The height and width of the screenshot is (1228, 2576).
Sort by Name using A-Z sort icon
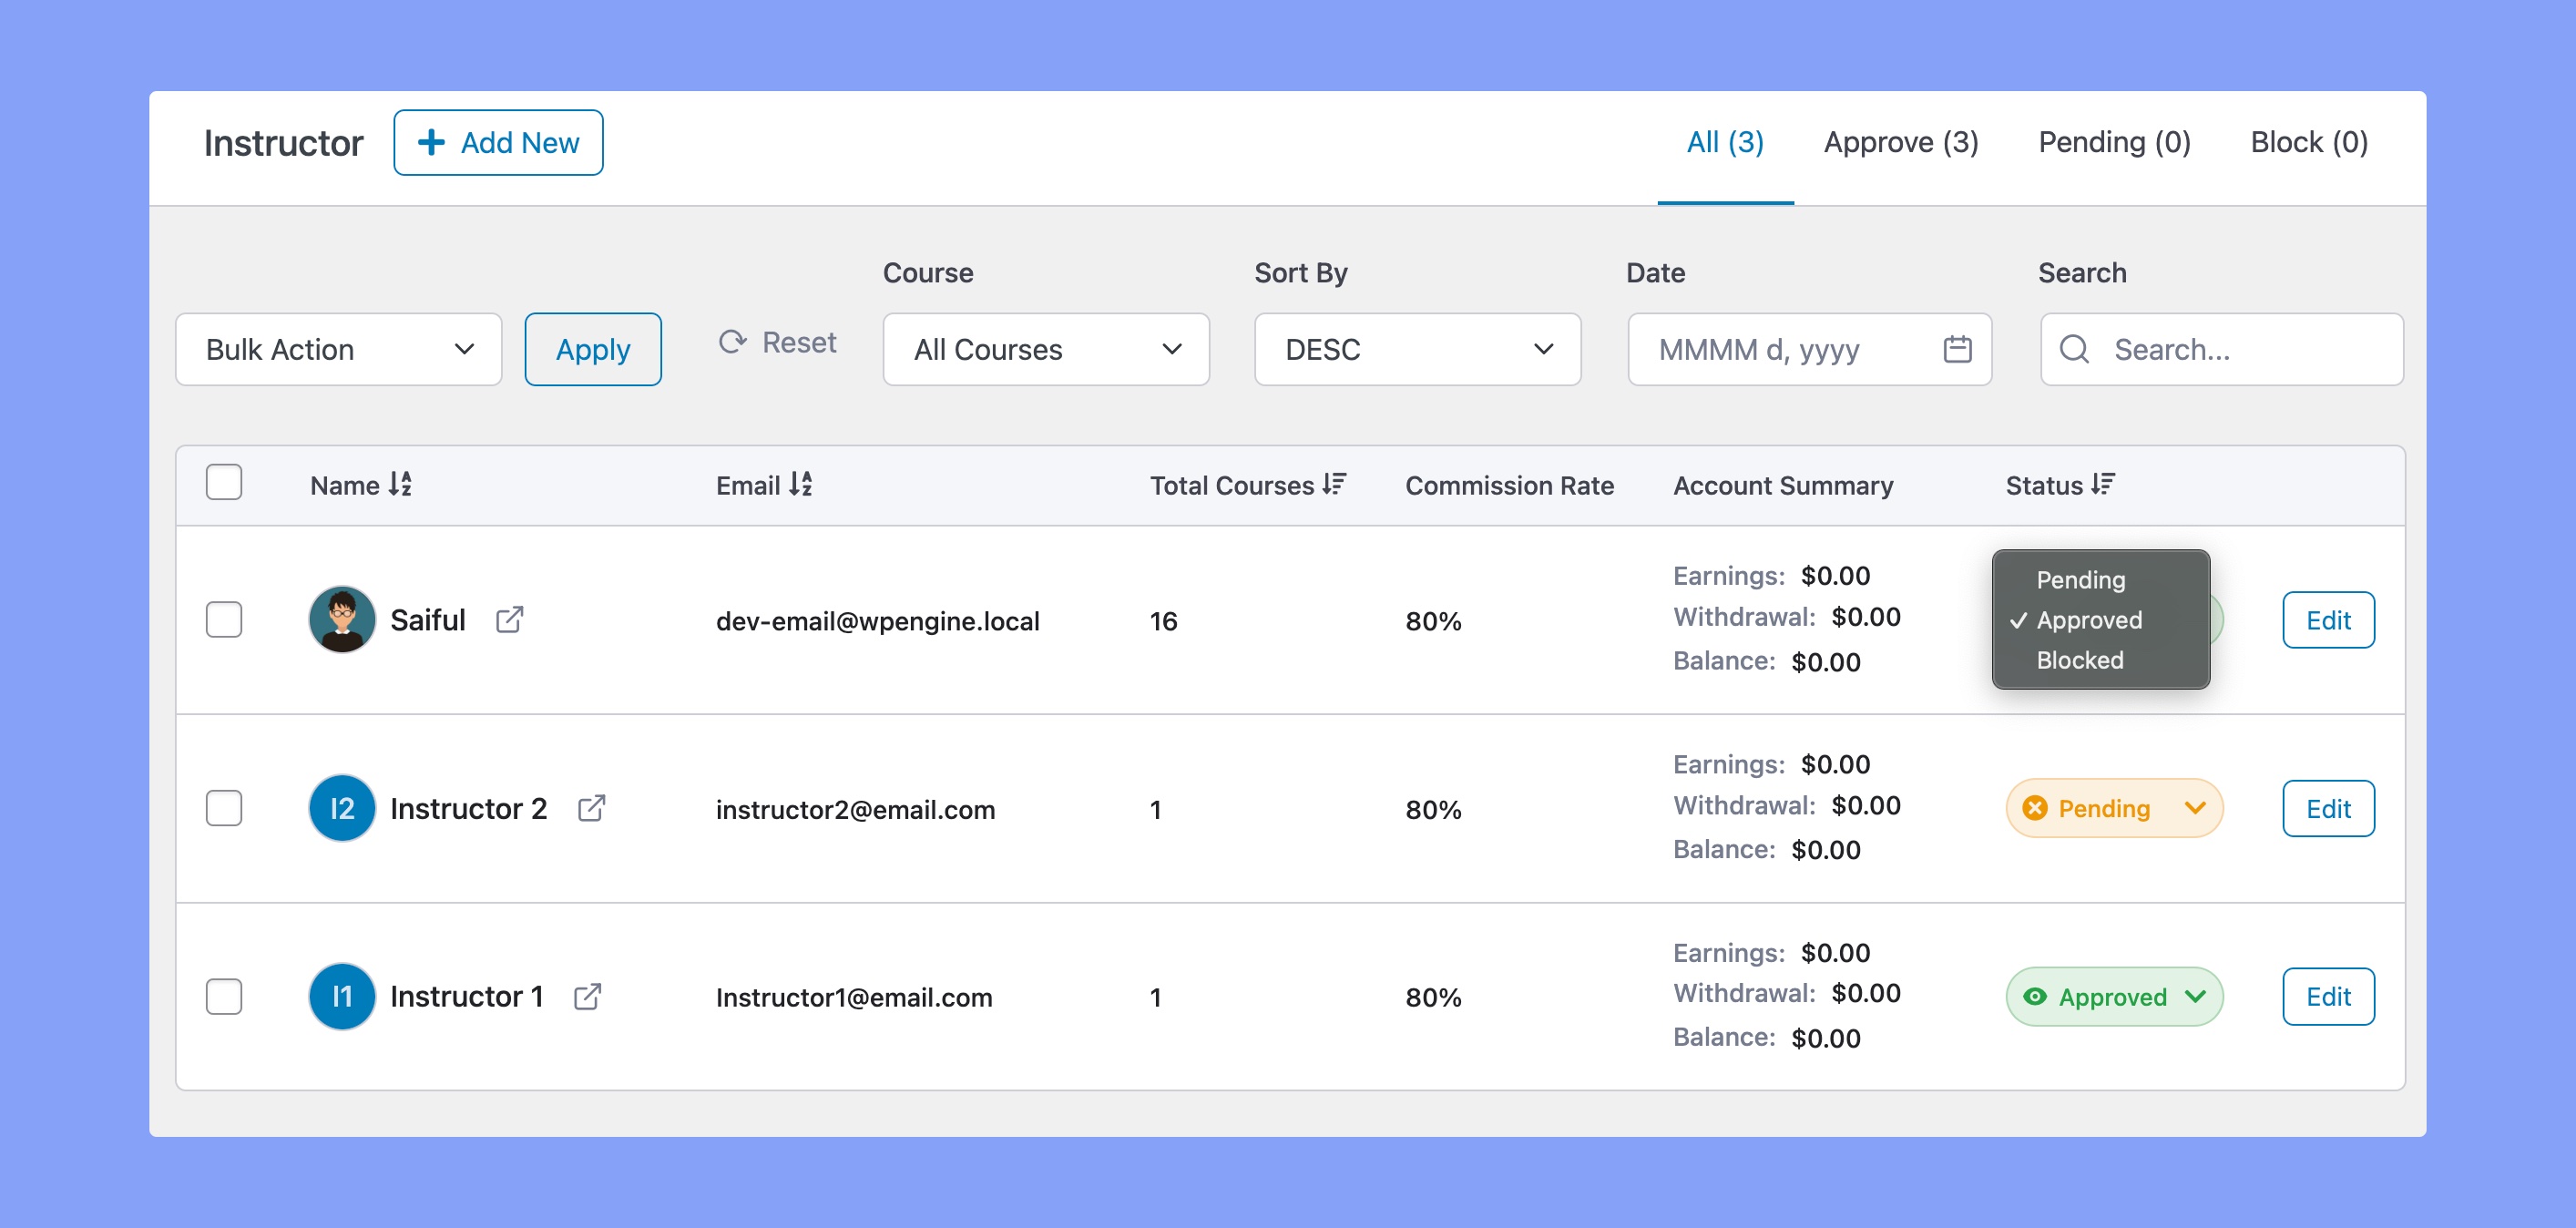(x=400, y=484)
